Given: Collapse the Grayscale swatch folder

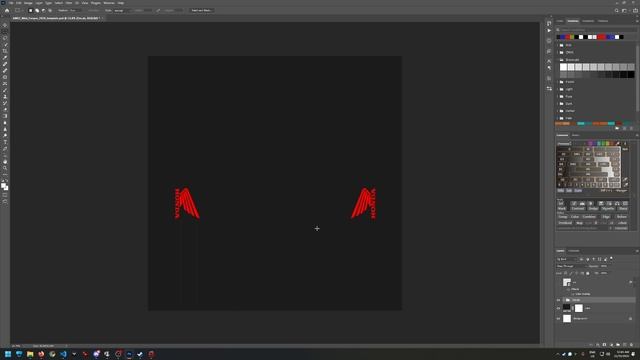Looking at the screenshot, I should pyautogui.click(x=558, y=60).
